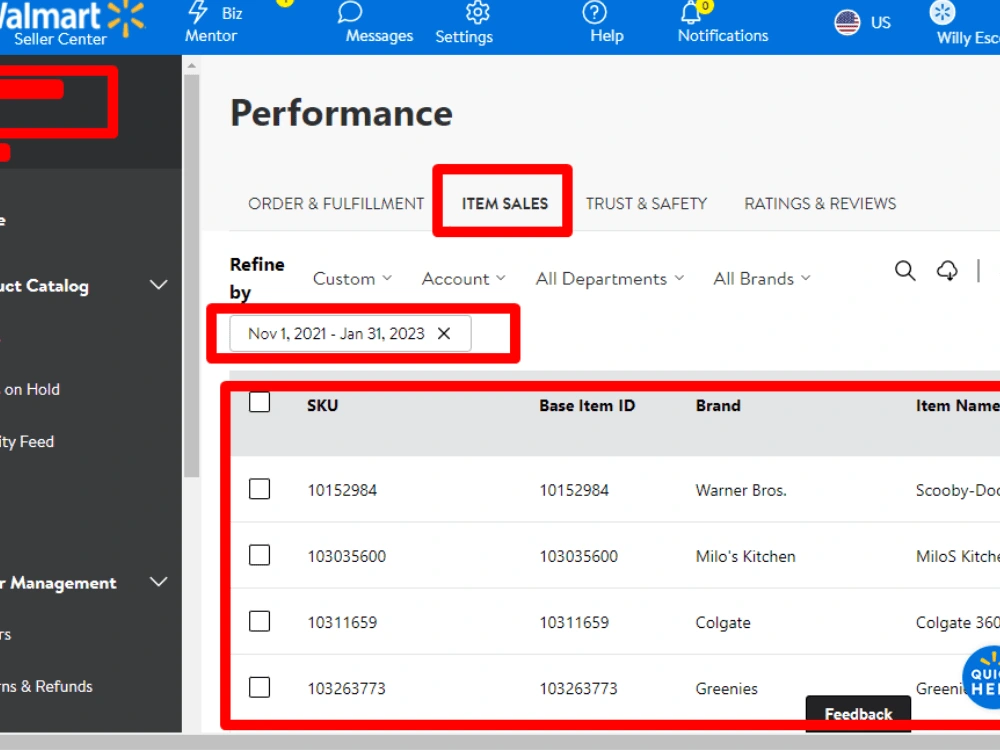The height and width of the screenshot is (750, 1000).
Task: Select the US flag region icon
Action: [x=847, y=23]
